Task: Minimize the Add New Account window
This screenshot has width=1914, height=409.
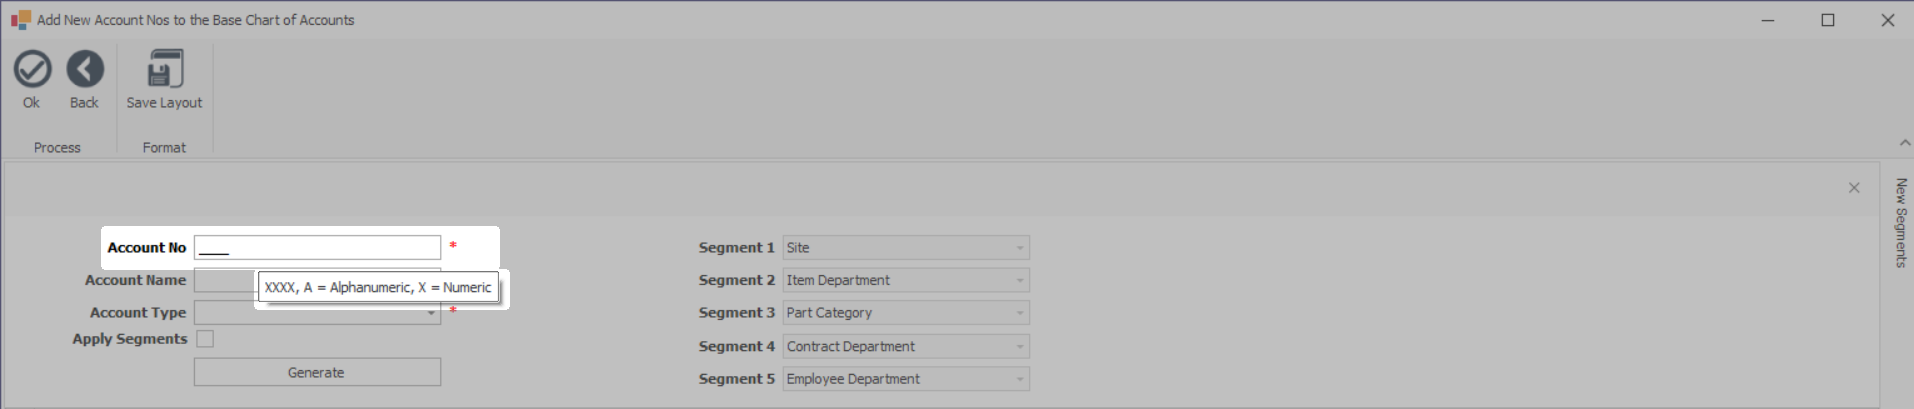Action: click(1768, 20)
